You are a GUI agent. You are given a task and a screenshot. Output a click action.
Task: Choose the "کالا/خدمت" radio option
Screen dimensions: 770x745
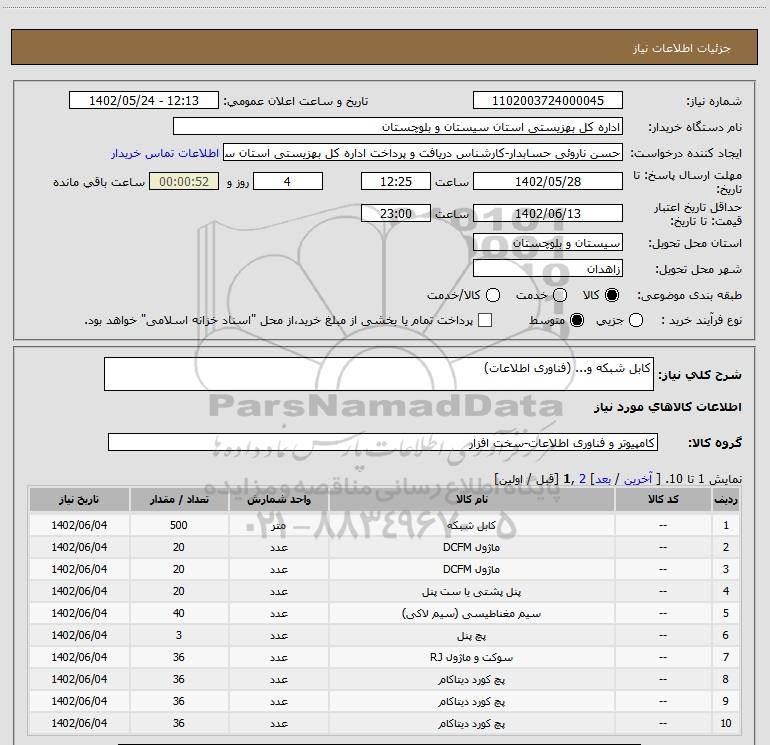[x=490, y=296]
